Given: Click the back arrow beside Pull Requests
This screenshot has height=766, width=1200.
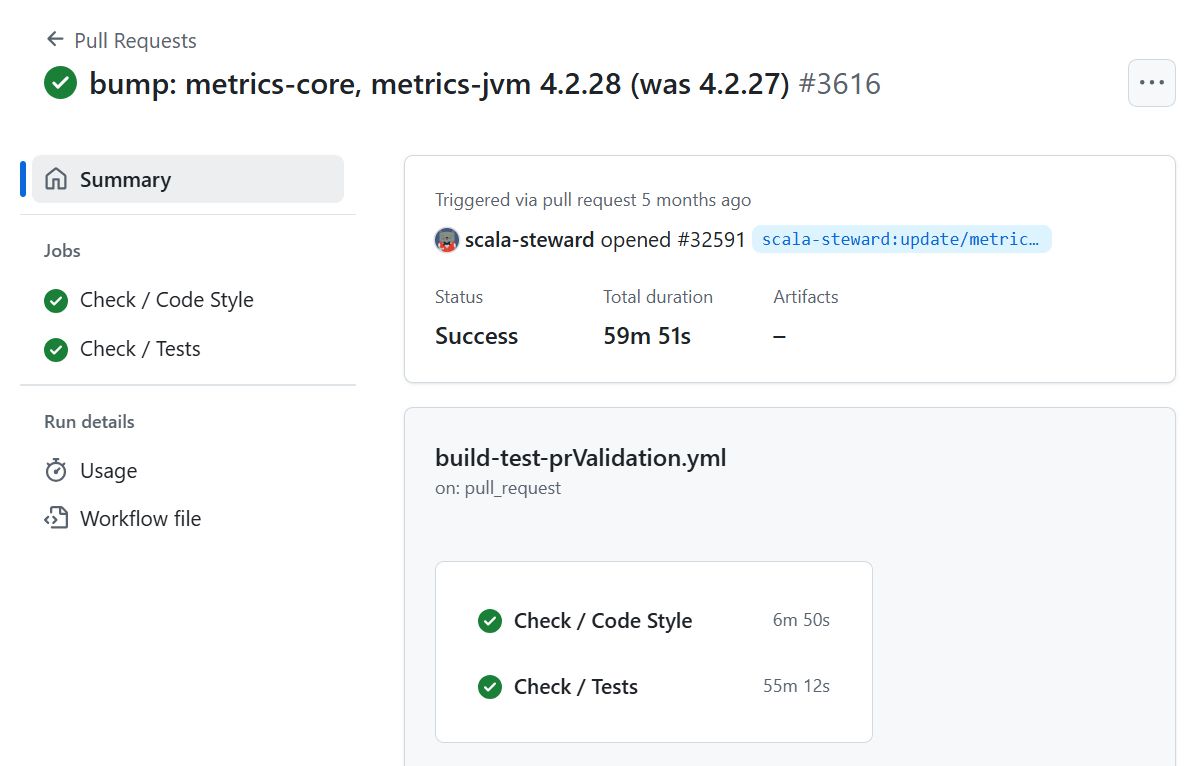Looking at the screenshot, I should tap(55, 40).
